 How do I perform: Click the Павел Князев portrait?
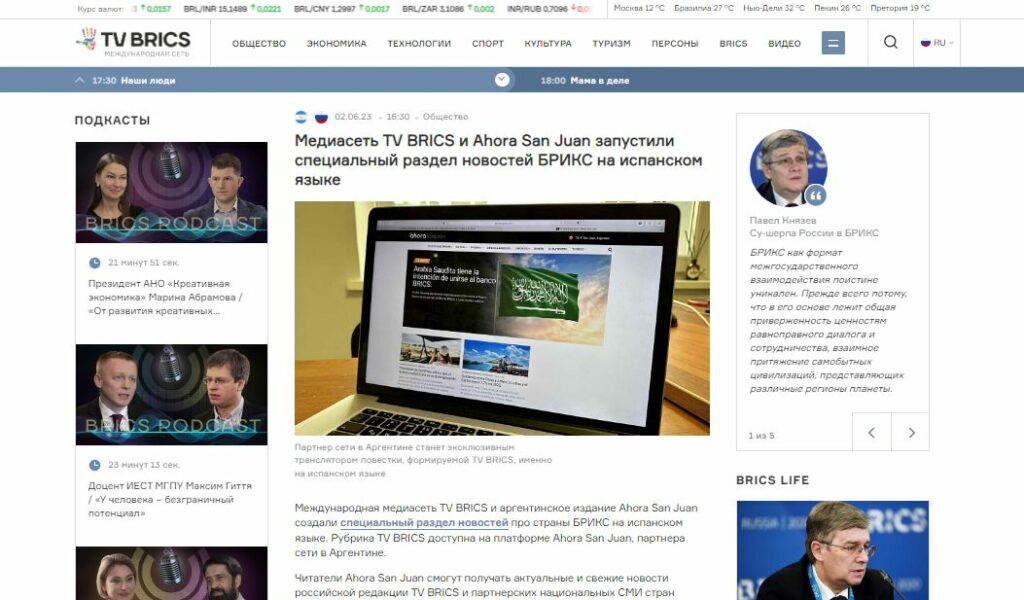pos(788,167)
